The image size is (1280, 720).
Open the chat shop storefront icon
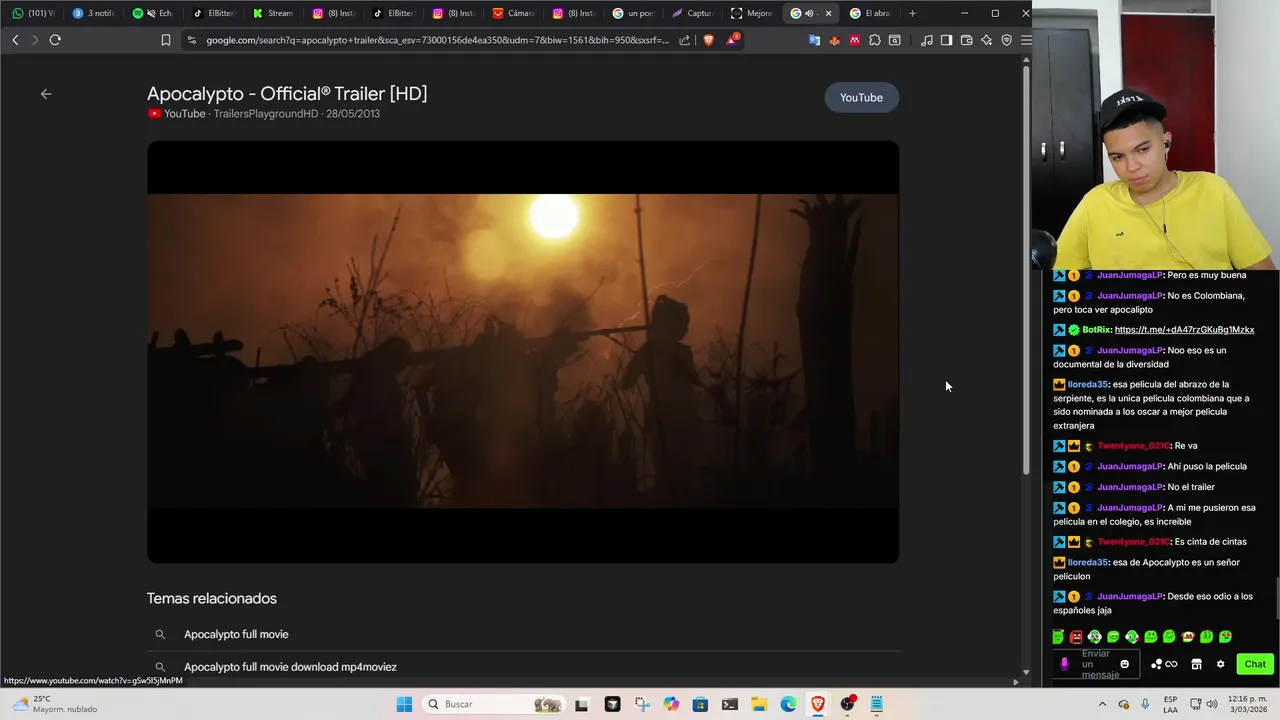tap(1196, 664)
